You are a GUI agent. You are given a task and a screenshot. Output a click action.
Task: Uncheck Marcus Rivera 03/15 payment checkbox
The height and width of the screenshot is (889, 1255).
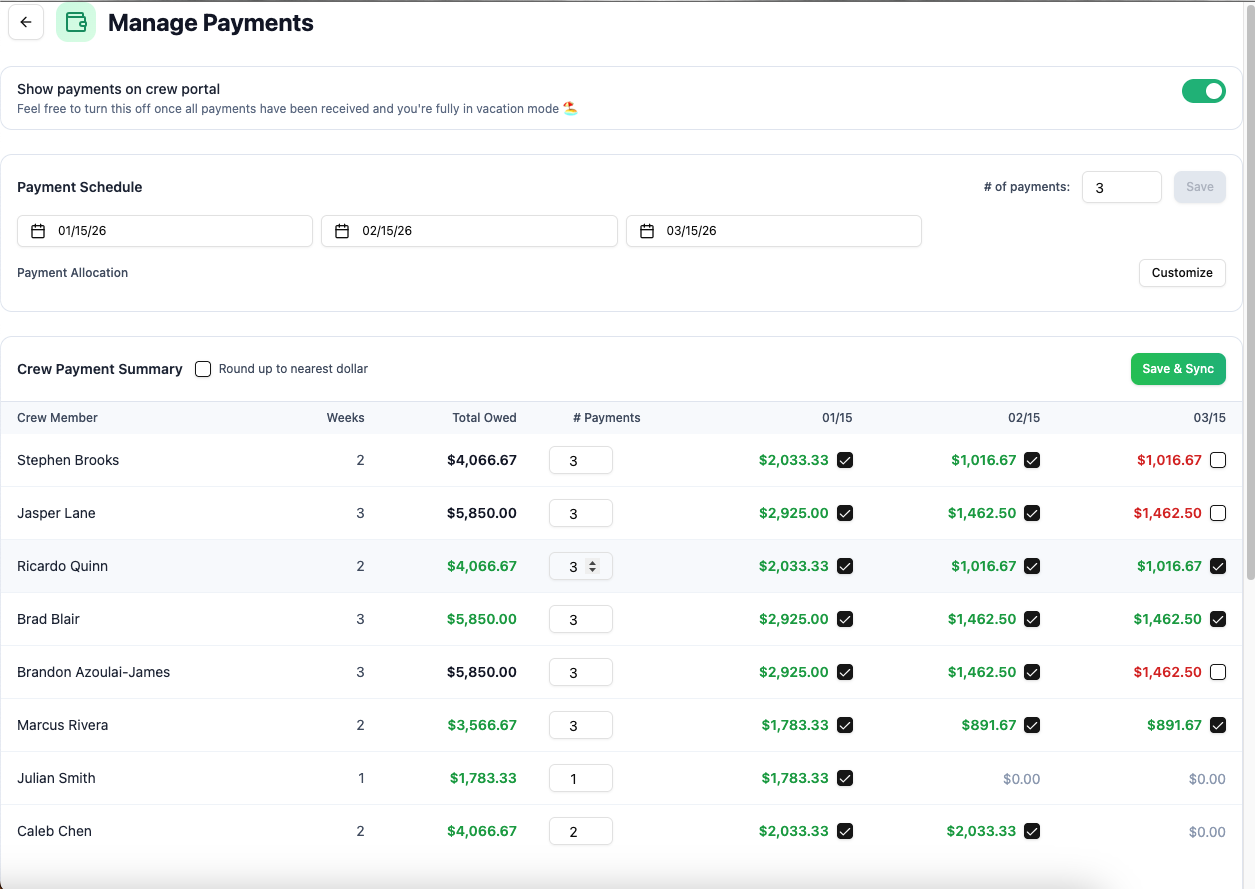click(1217, 725)
